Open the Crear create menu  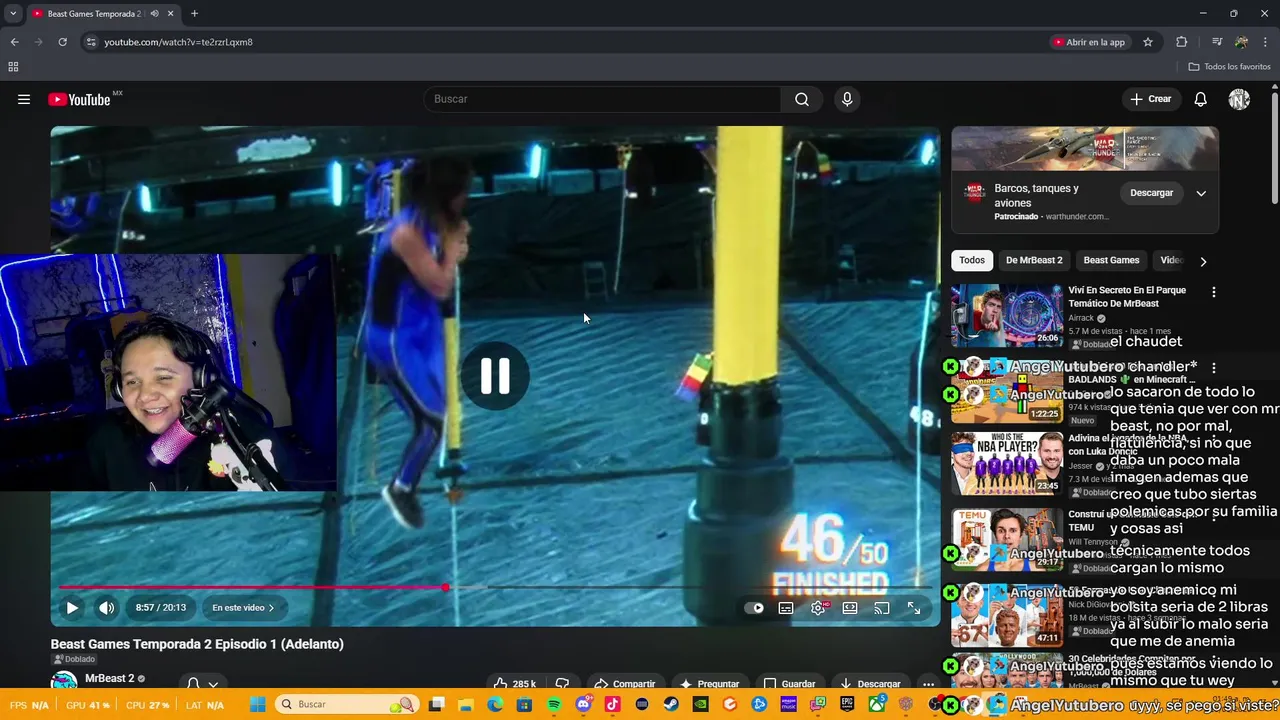[x=1151, y=99]
